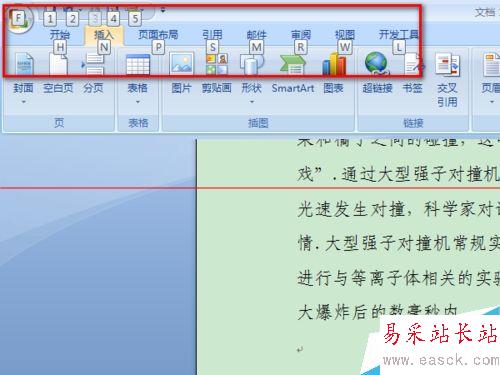The width and height of the screenshot is (500, 375).
Task: Click Quick Access Toolbar item labeled 2
Action: point(72,19)
